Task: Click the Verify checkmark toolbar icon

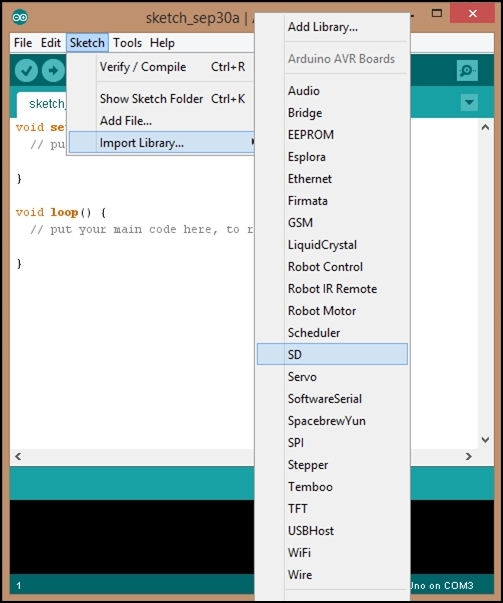Action: click(x=26, y=70)
